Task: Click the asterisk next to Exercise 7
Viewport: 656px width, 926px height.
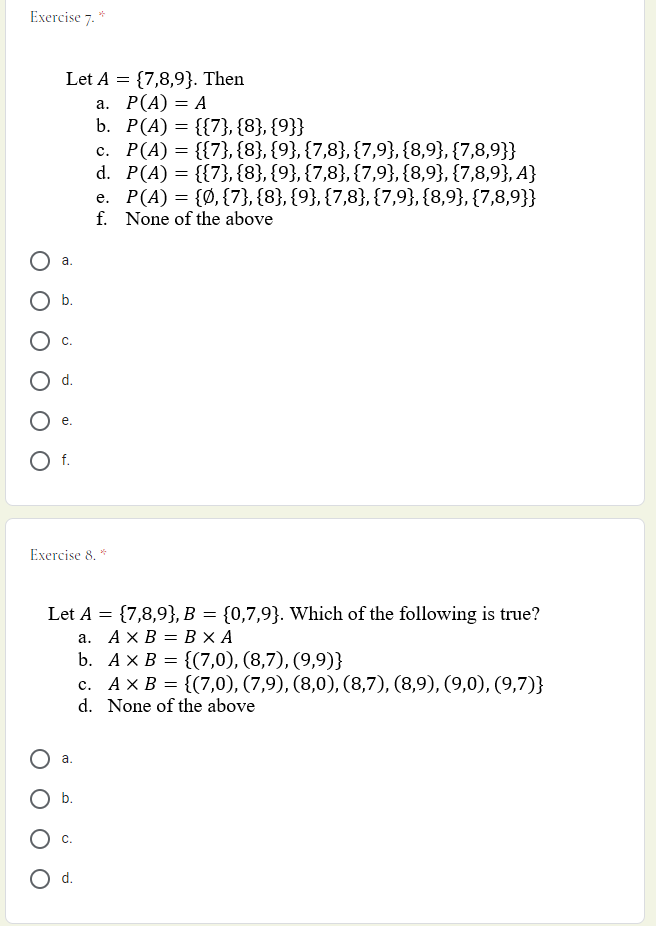Action: pos(100,14)
